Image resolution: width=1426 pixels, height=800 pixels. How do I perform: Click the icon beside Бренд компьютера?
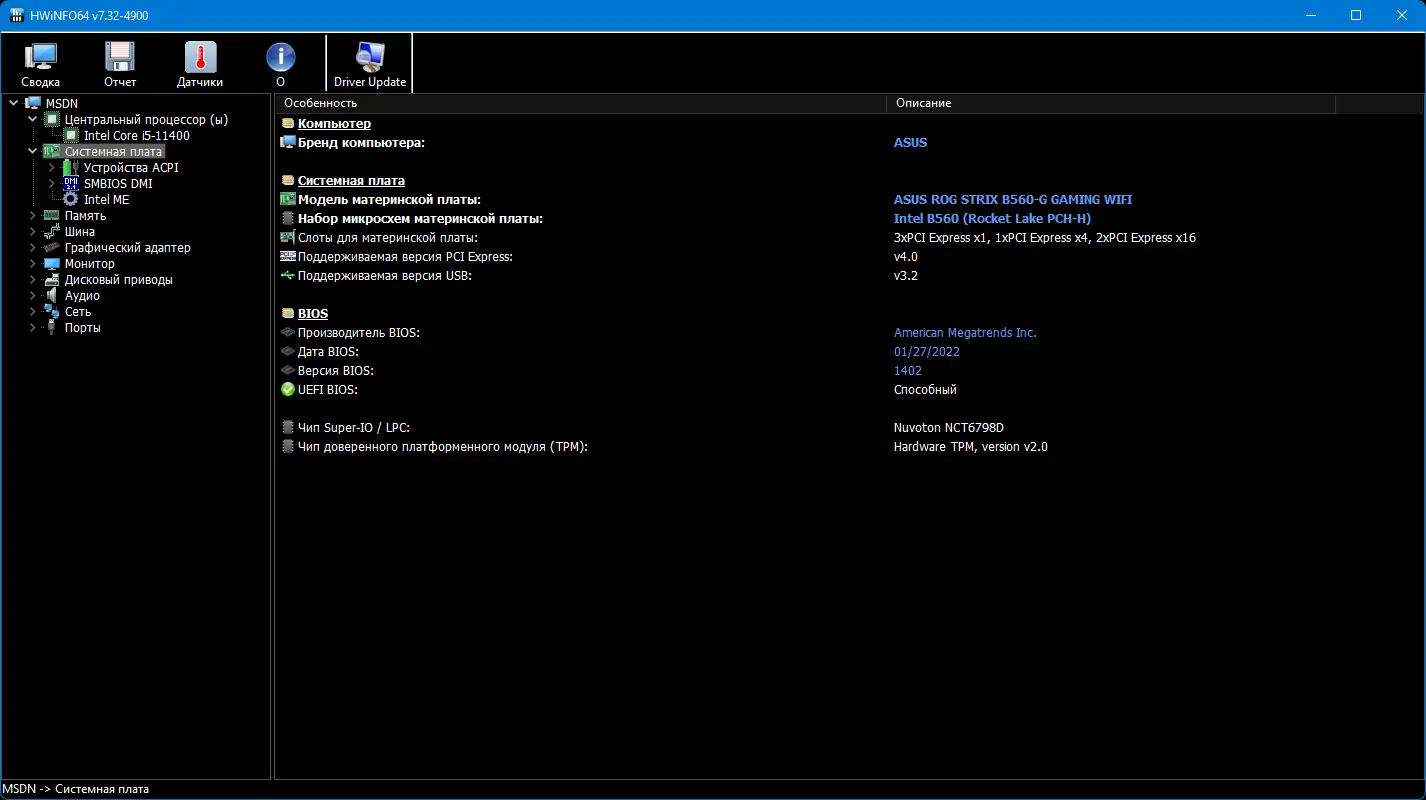pyautogui.click(x=288, y=142)
